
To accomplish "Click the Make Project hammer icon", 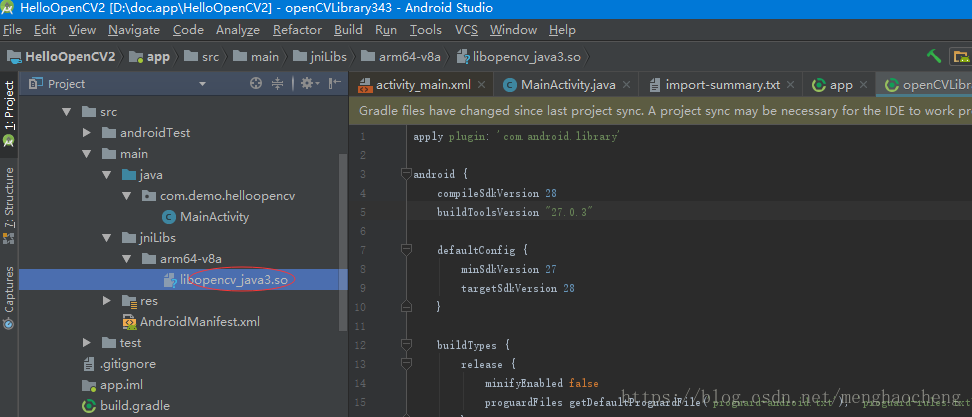I will click(x=934, y=56).
